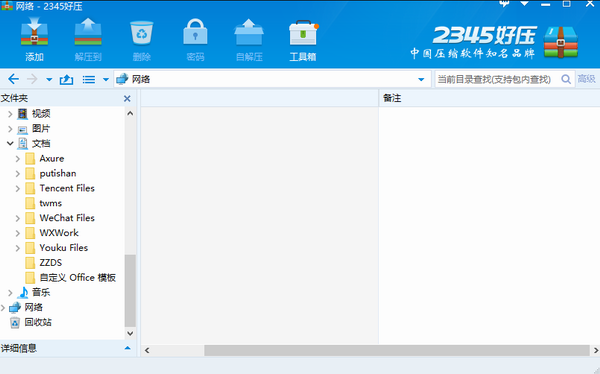The width and height of the screenshot is (600, 374).
Task: Click the search magnifier icon
Action: click(x=566, y=79)
